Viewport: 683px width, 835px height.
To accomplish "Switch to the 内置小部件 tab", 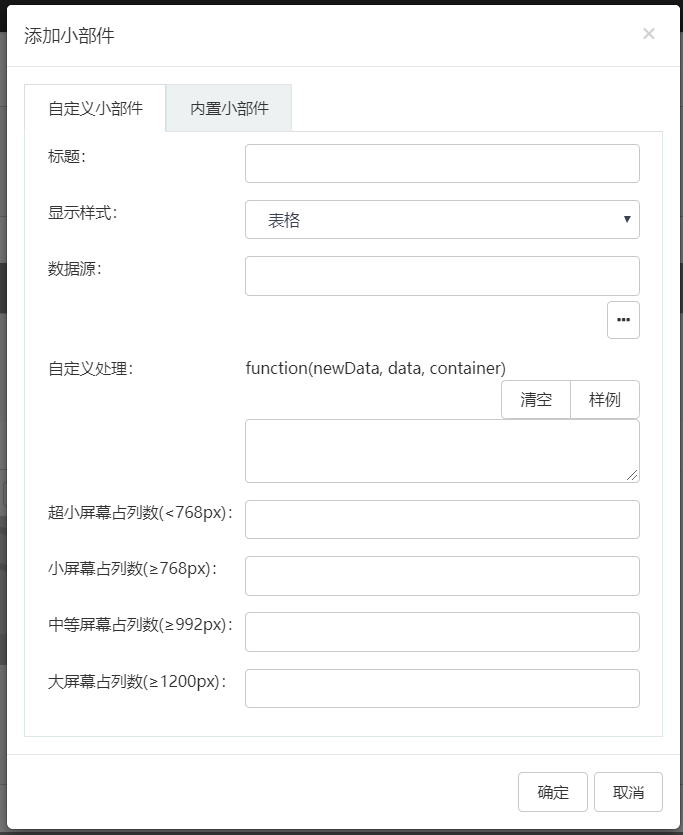I will click(x=229, y=108).
